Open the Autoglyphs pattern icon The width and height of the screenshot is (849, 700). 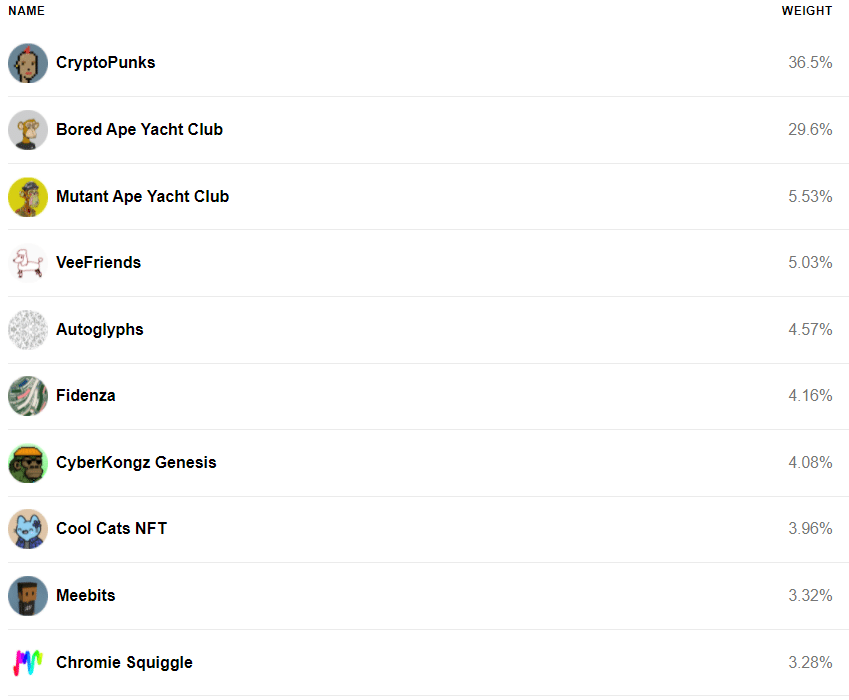28,330
